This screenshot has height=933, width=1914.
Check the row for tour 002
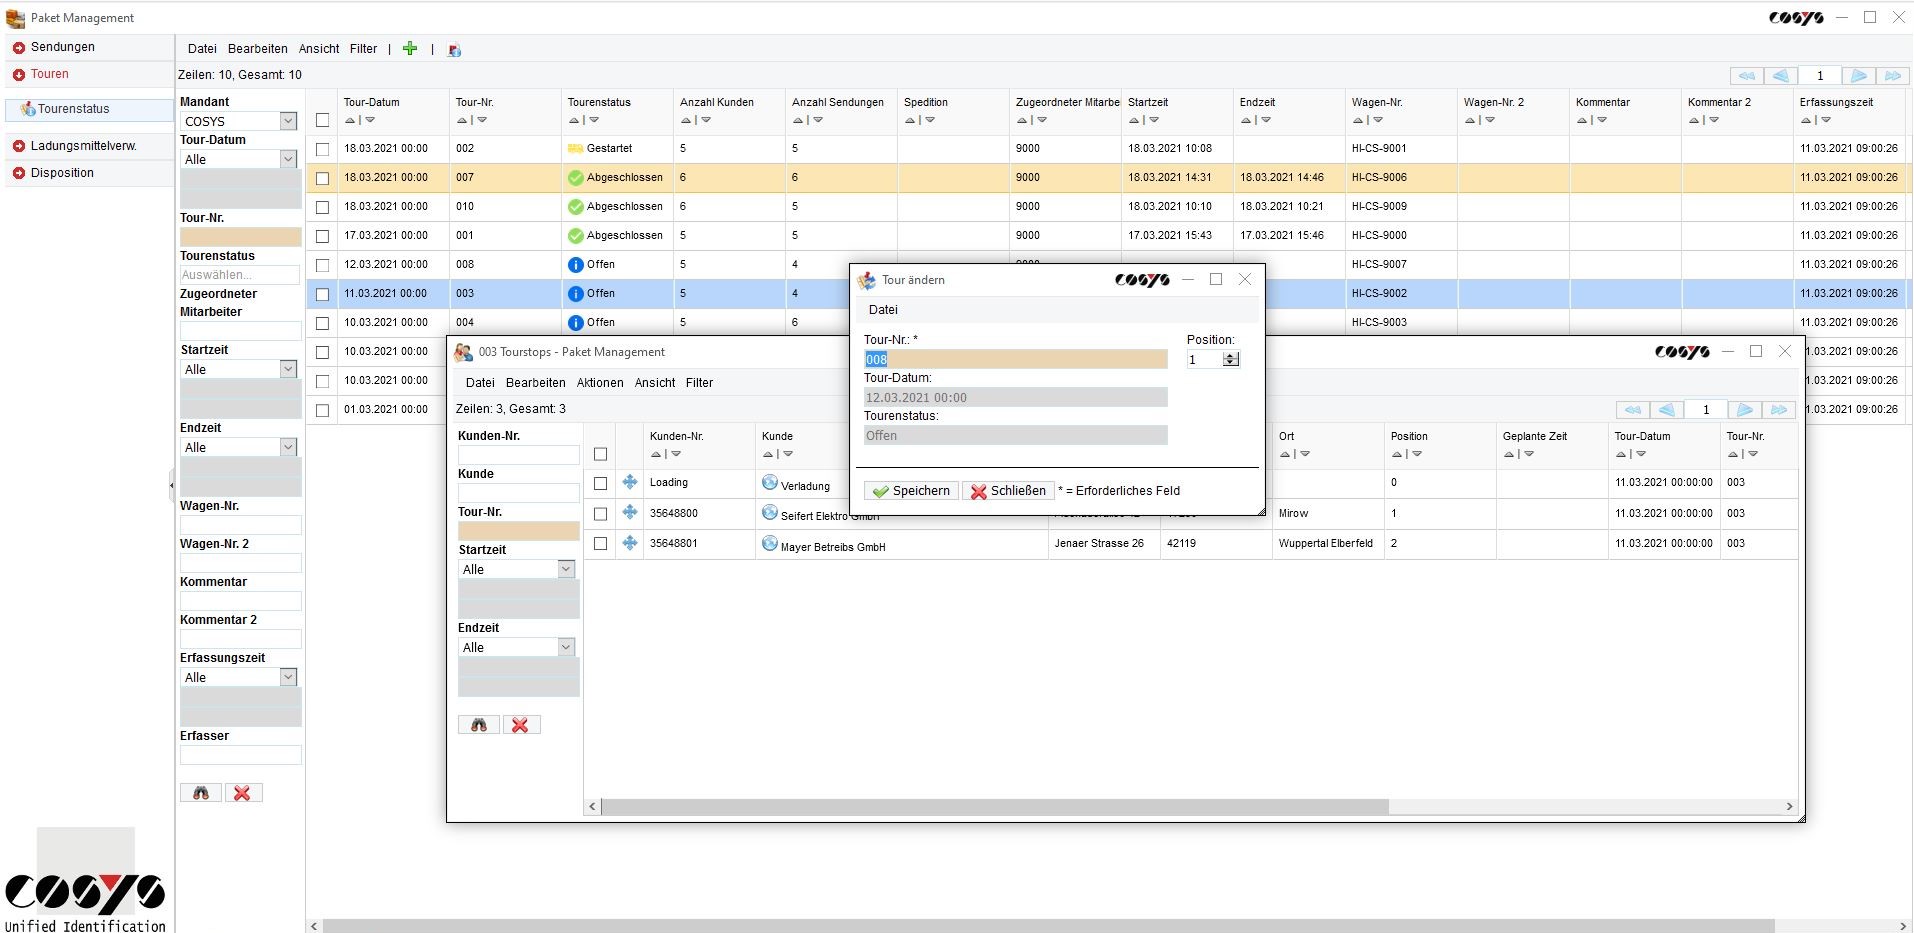[322, 148]
